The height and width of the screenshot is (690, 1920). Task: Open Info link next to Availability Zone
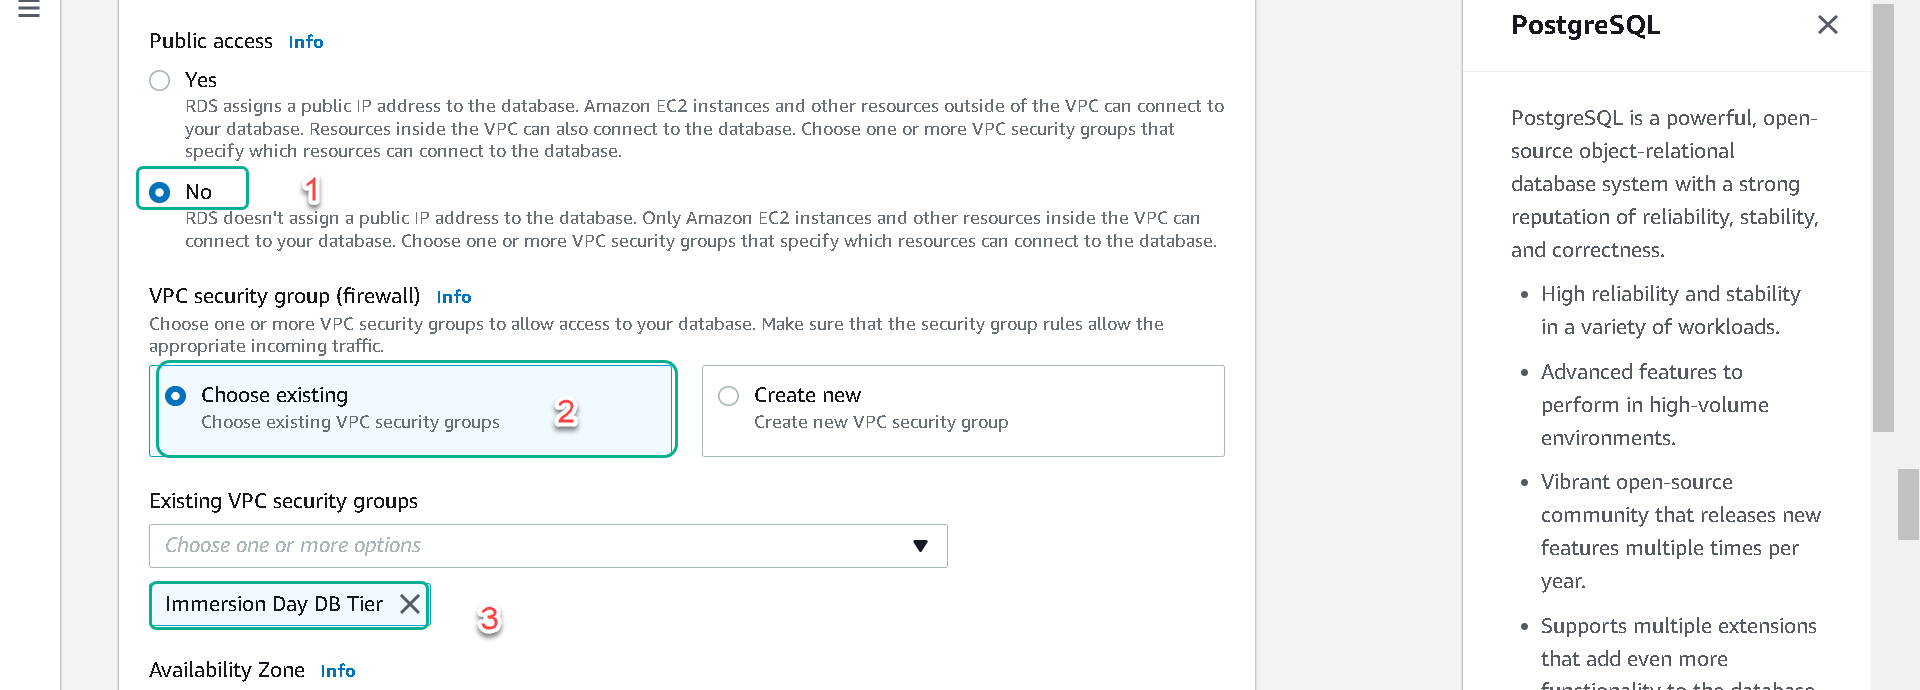click(338, 671)
